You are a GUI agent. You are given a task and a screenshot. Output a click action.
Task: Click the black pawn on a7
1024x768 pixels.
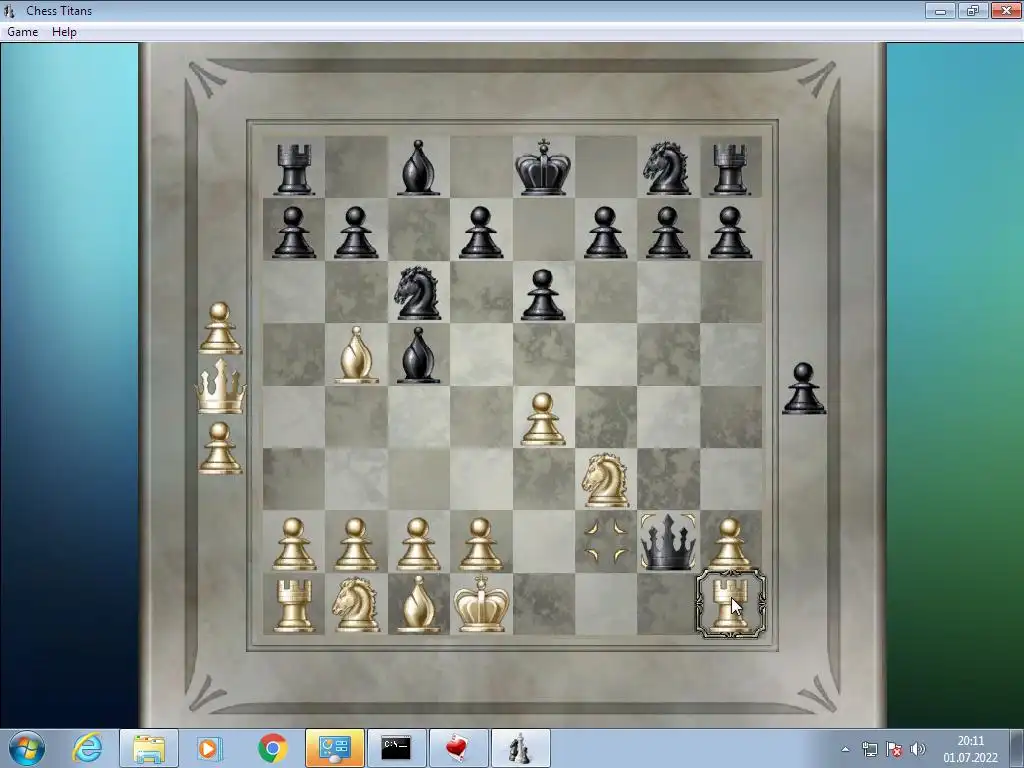click(294, 232)
